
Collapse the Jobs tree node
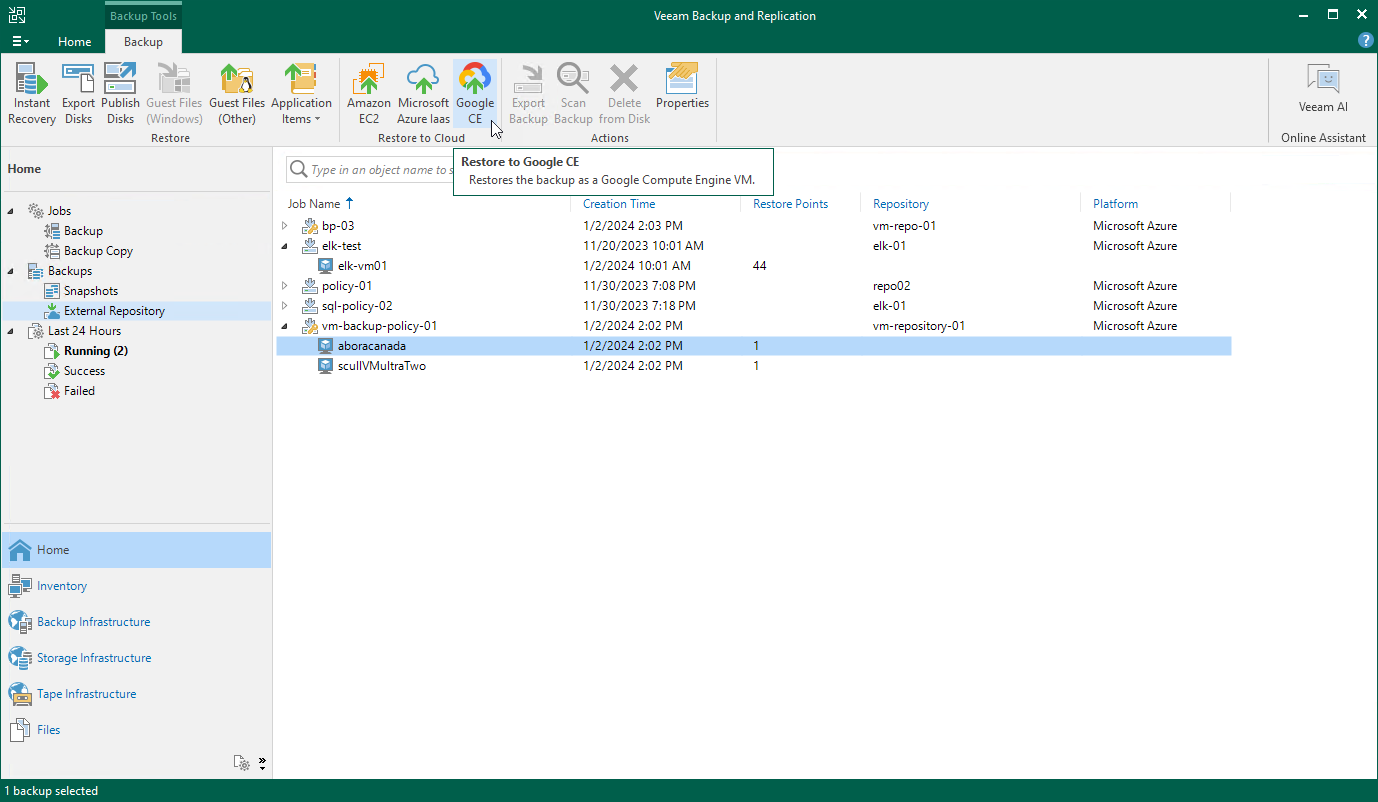pos(12,211)
